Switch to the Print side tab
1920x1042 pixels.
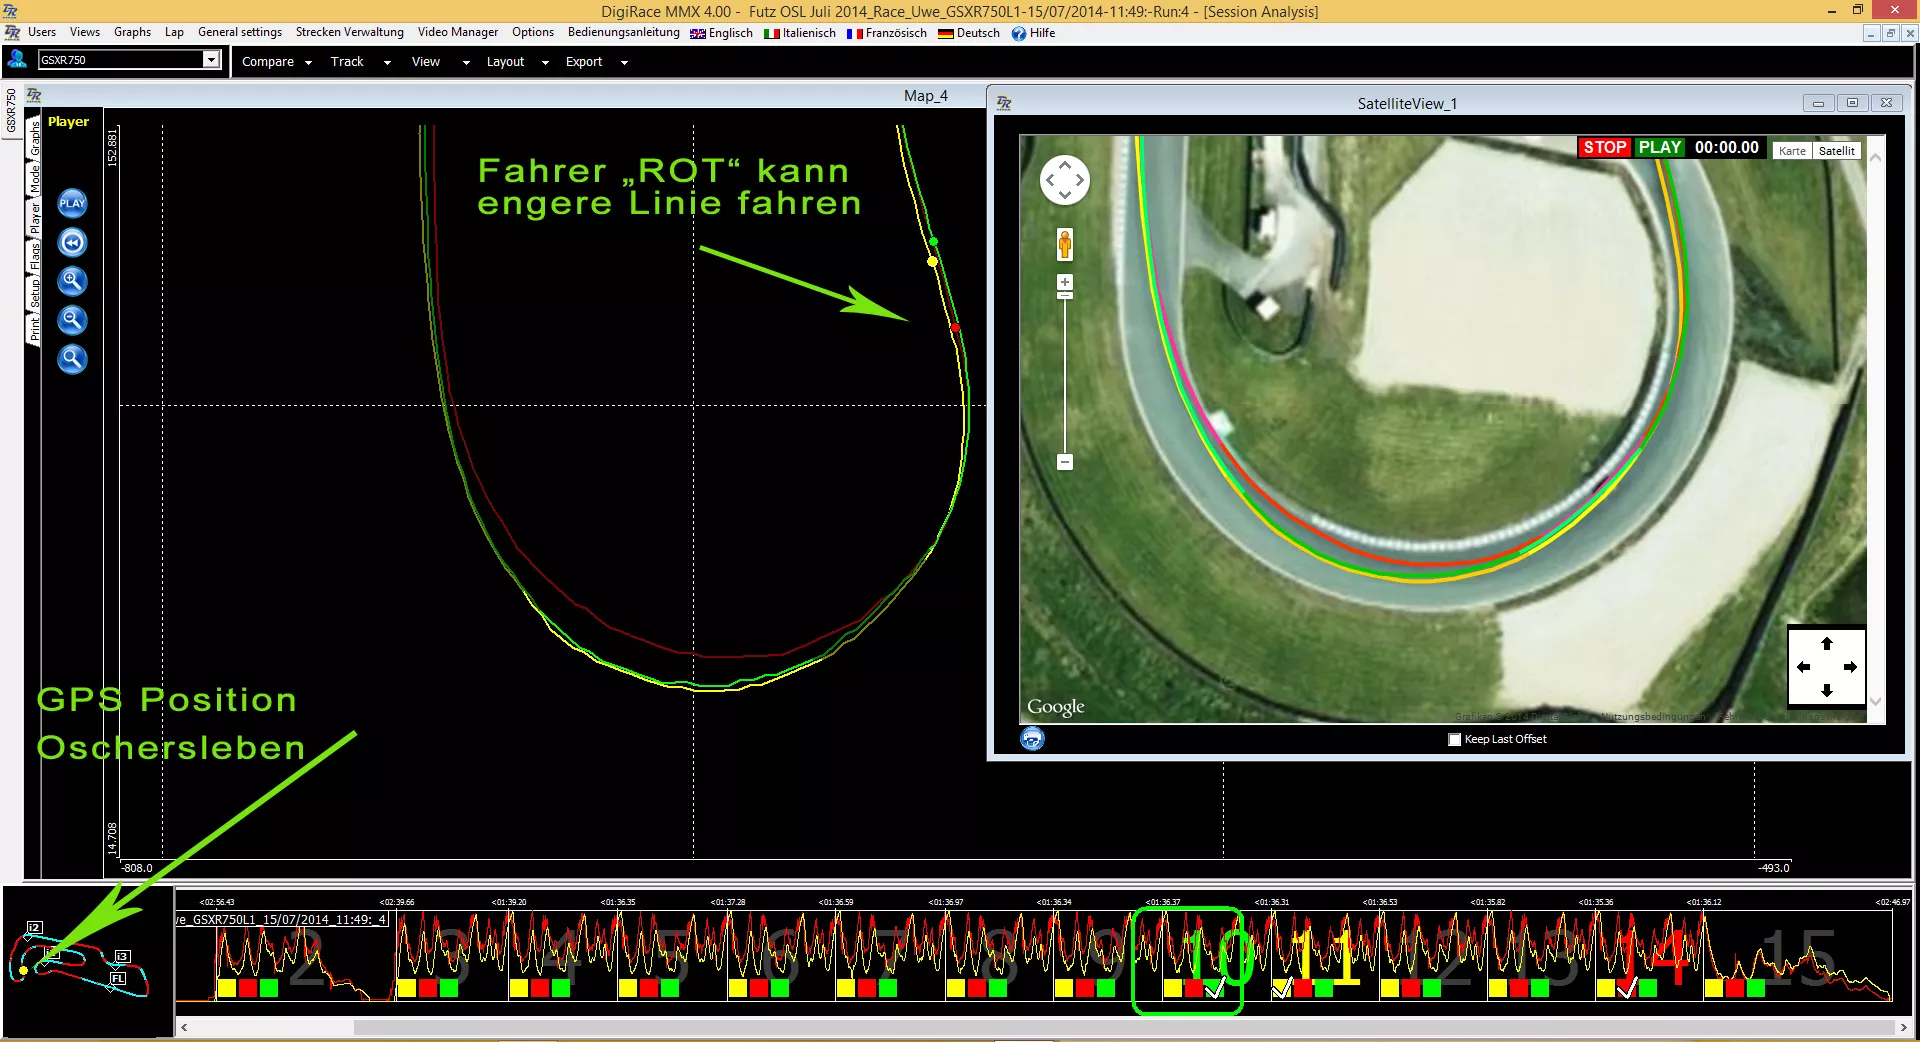pyautogui.click(x=34, y=328)
